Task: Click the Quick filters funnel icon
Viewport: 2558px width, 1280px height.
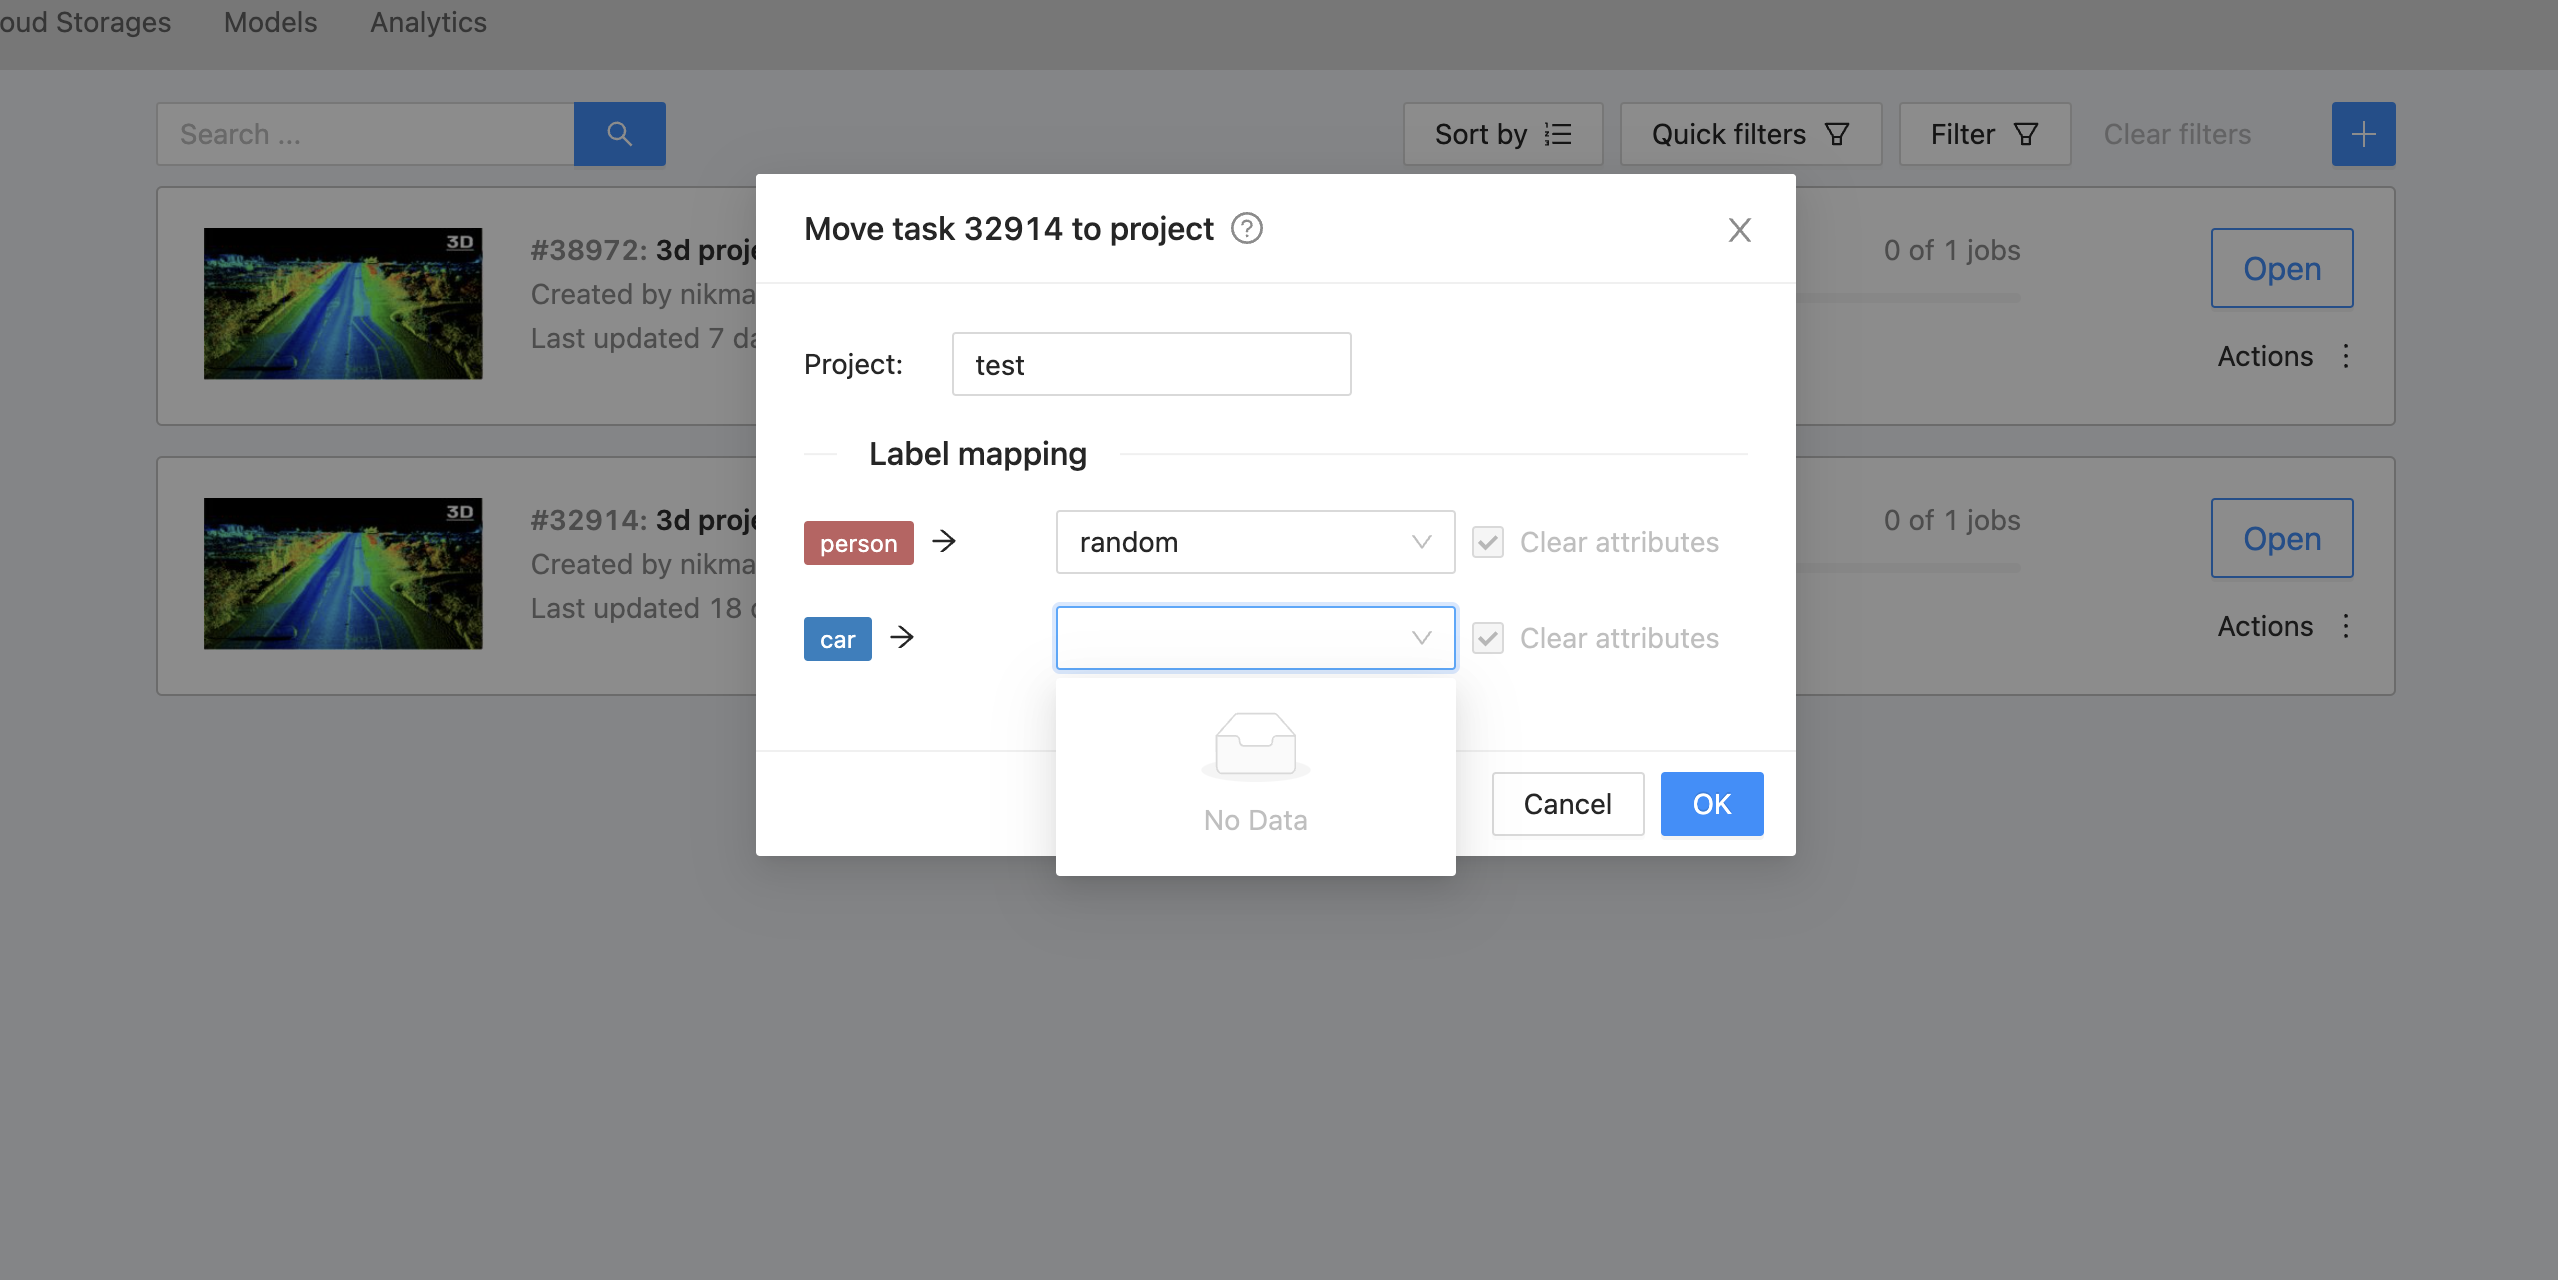Action: coord(1838,134)
